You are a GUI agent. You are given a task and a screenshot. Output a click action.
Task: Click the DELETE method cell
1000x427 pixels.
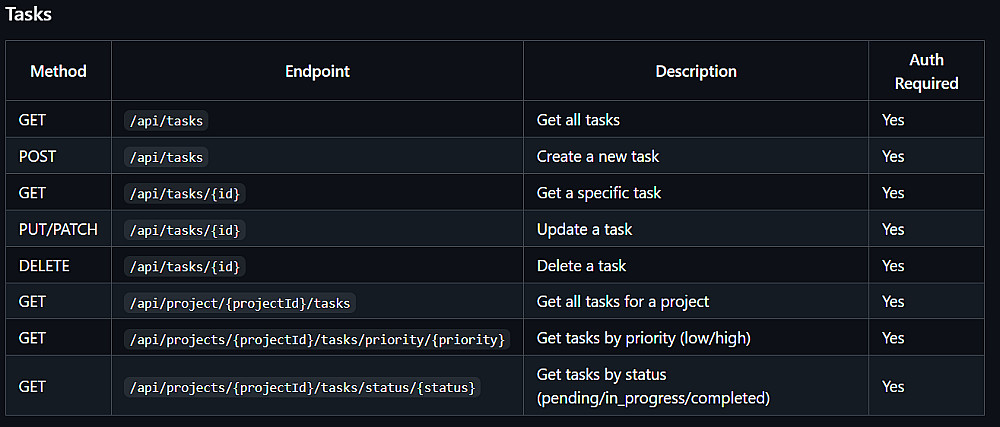[43, 266]
